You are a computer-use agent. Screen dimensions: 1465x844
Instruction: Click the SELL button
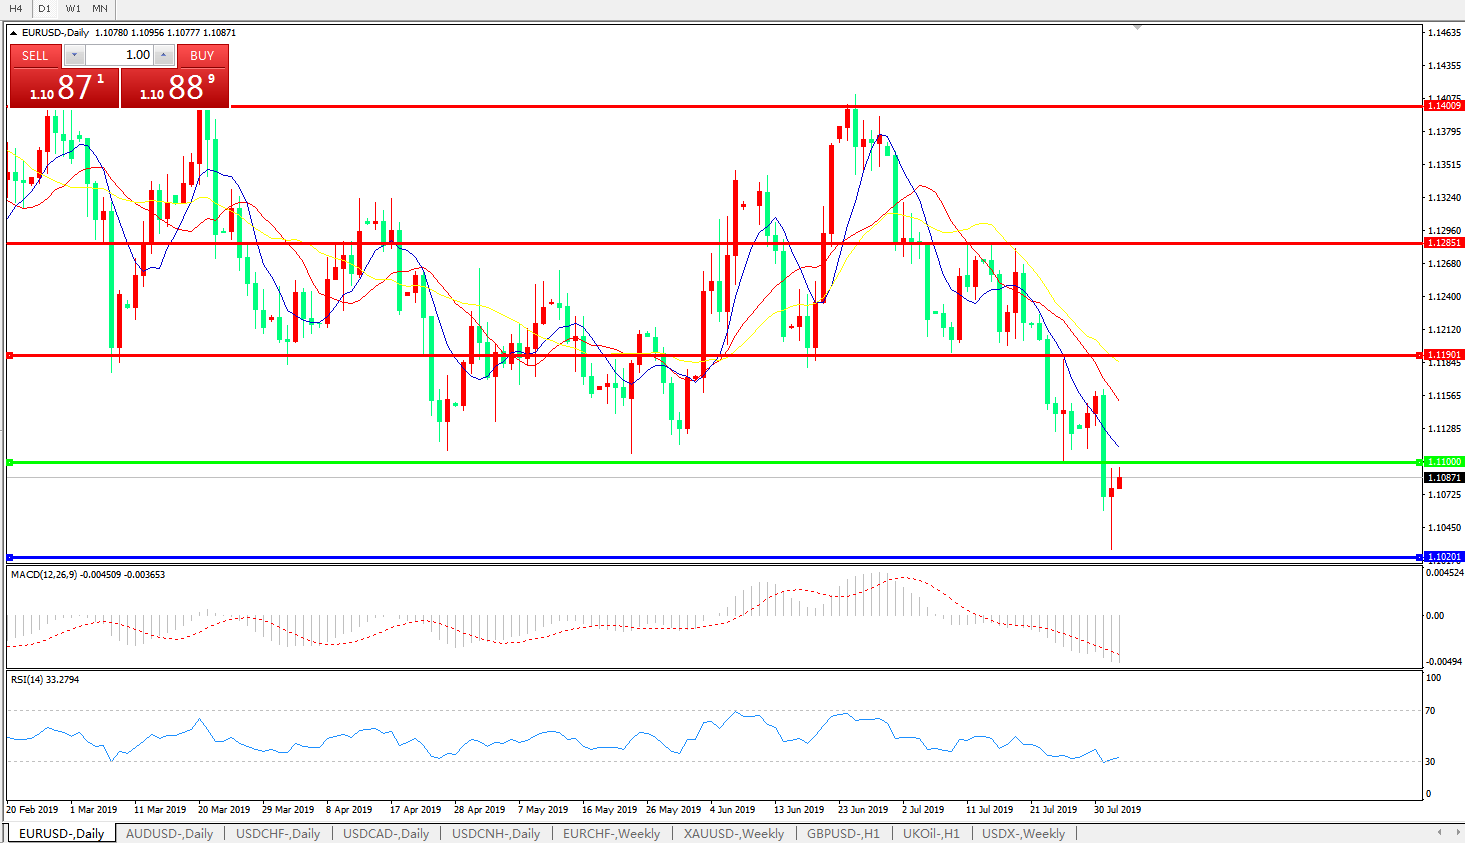(35, 56)
